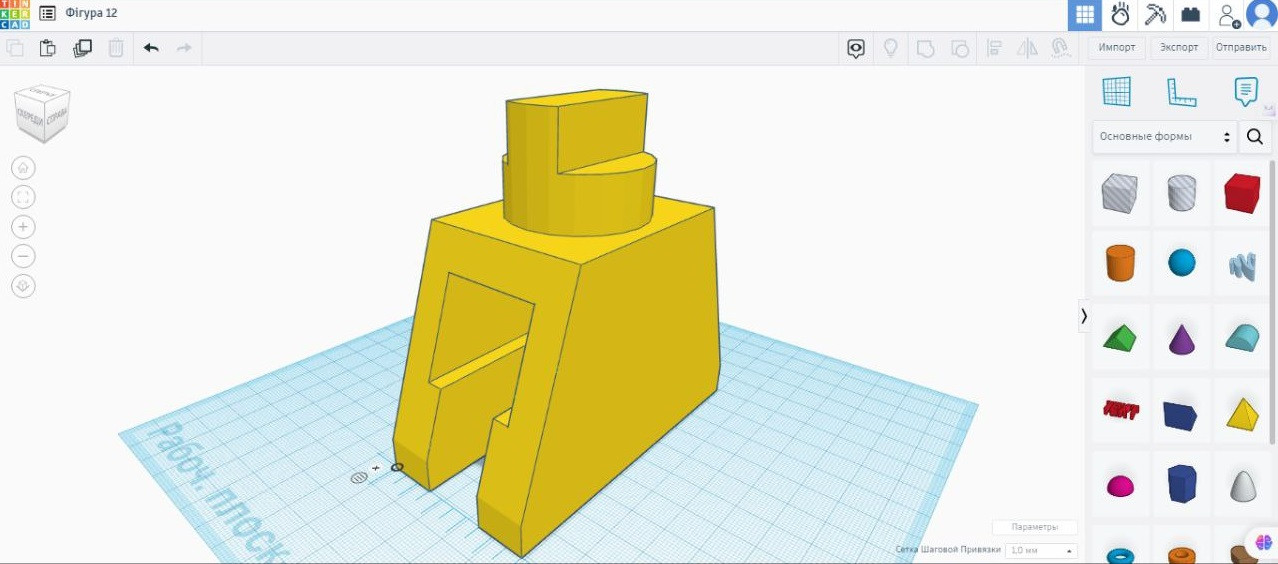Open the view settings eye icon

[x=856, y=48]
